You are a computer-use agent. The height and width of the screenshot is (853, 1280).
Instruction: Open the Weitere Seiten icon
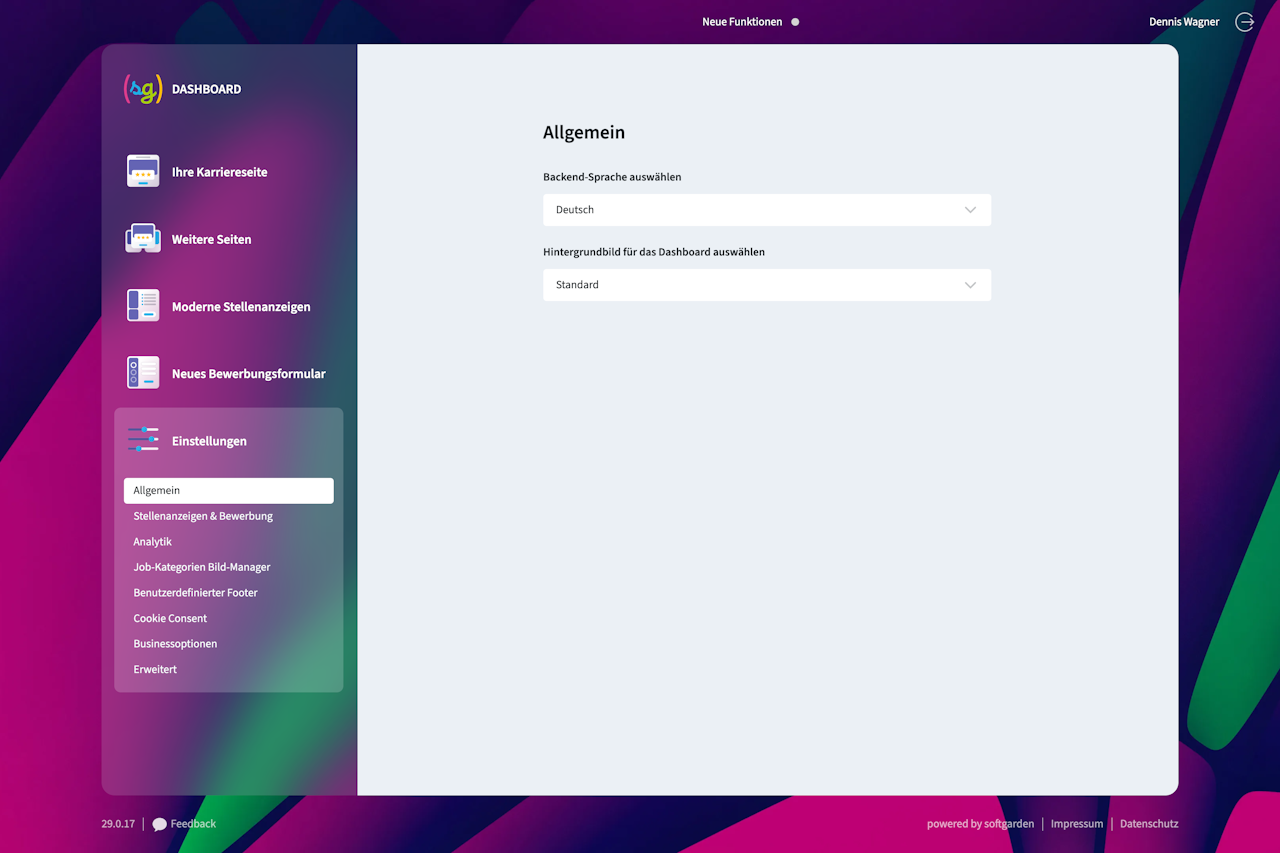click(143, 238)
